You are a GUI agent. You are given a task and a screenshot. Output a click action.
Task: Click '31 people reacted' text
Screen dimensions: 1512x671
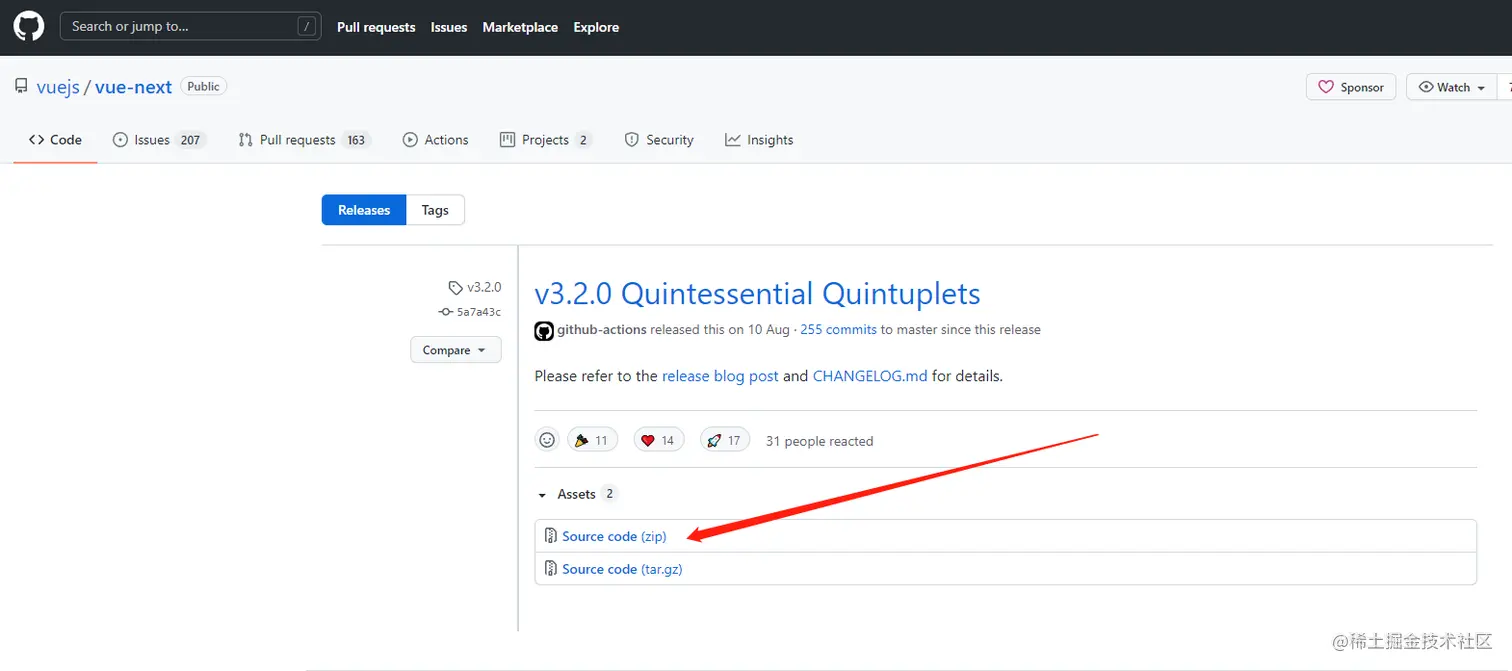point(819,441)
